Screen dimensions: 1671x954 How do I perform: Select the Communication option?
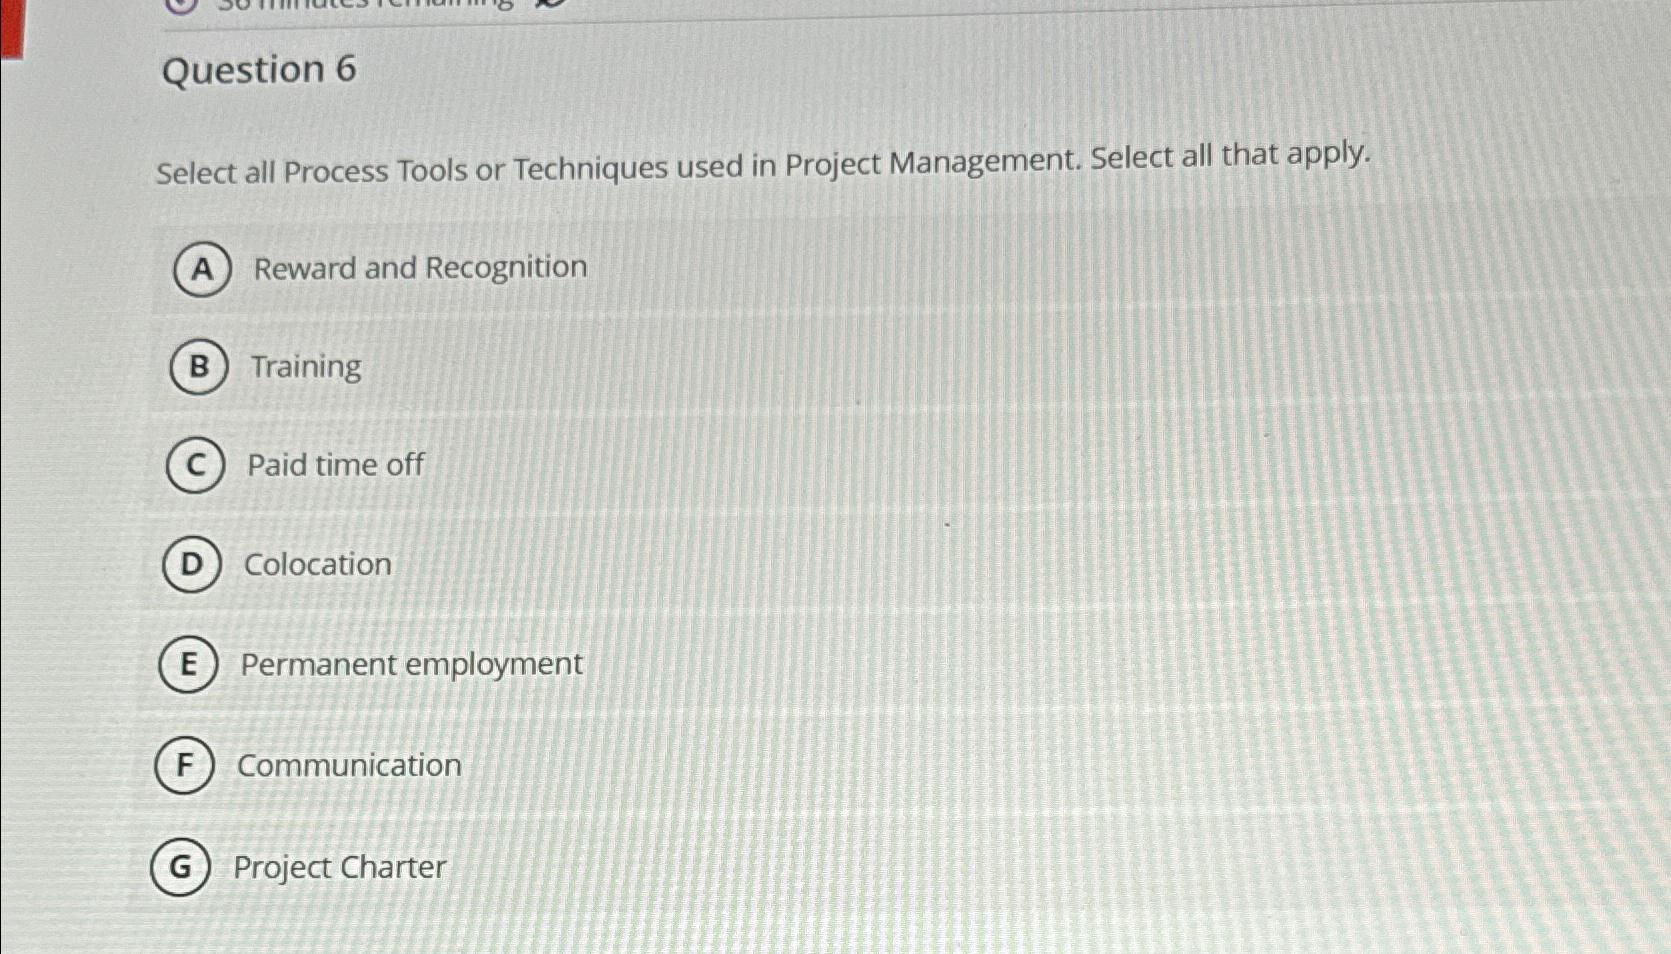click(349, 764)
